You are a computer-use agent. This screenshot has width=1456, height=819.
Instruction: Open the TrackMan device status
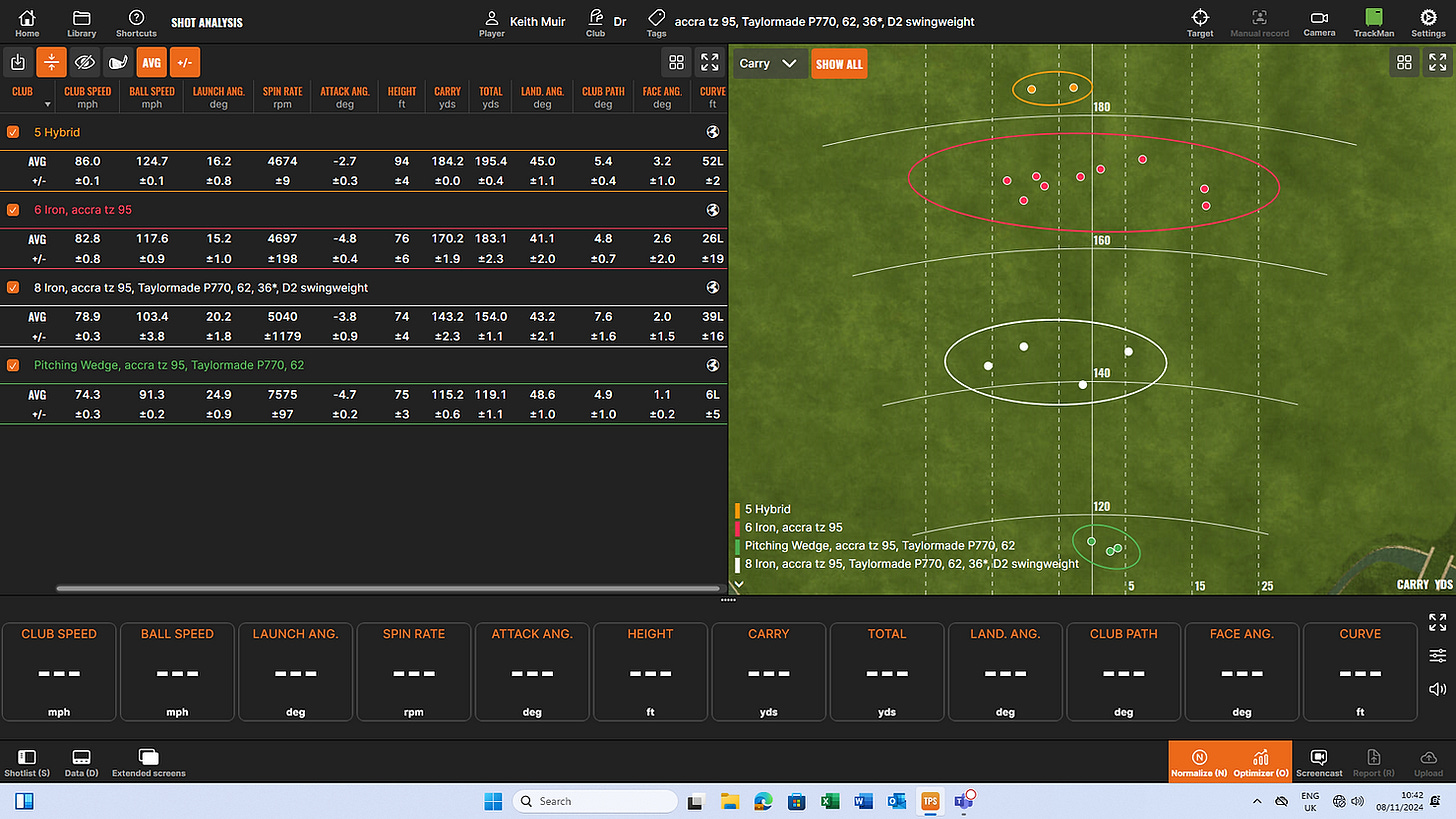(1374, 23)
